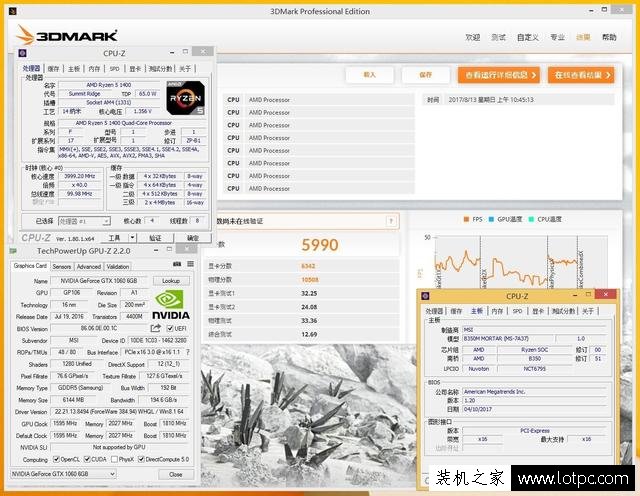
Task: Maximize the 3DMark Professional Edition window
Action: pyautogui.click(x=604, y=10)
